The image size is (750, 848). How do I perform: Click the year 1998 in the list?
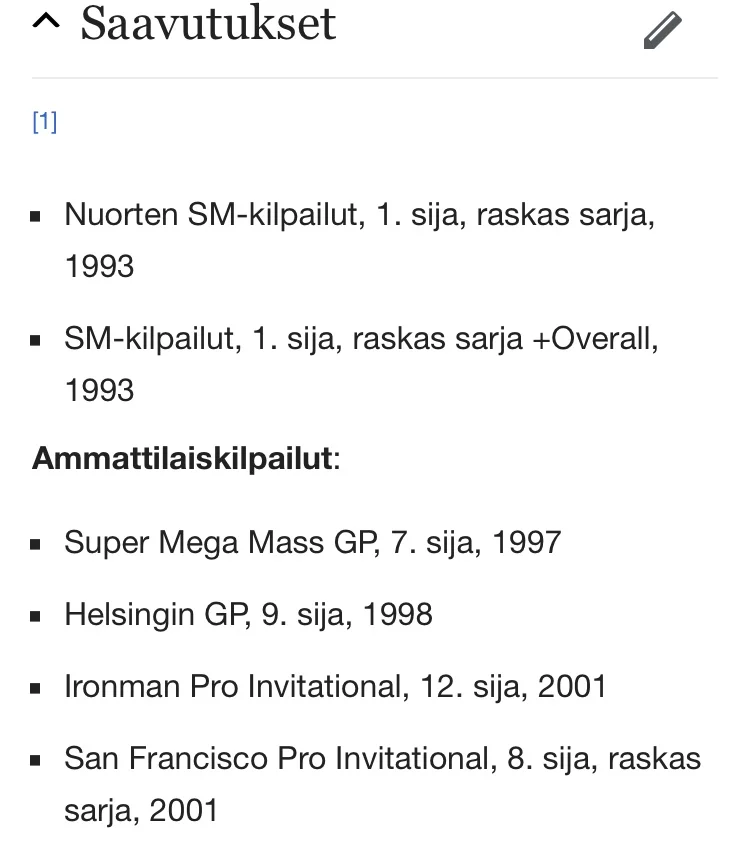[397, 613]
